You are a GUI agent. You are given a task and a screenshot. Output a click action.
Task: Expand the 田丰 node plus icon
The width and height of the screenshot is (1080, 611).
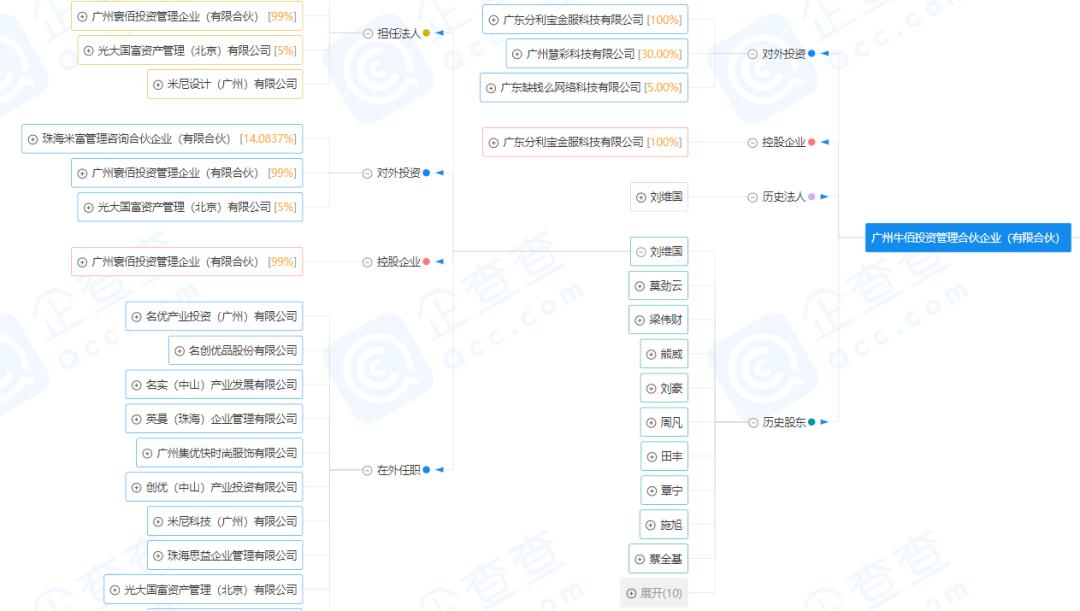point(651,457)
